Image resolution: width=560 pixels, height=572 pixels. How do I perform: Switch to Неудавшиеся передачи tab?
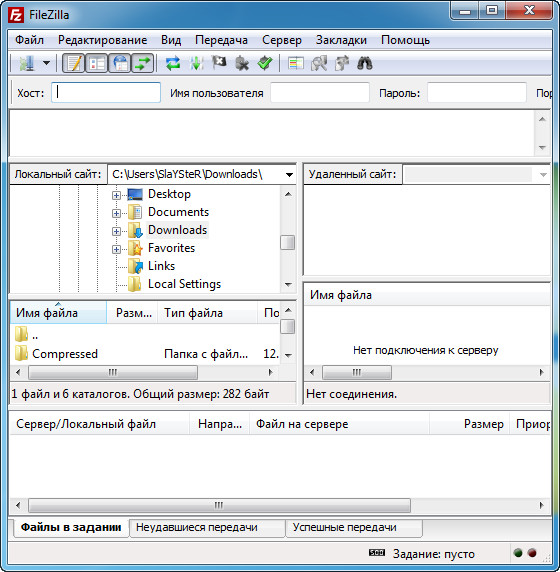point(207,527)
